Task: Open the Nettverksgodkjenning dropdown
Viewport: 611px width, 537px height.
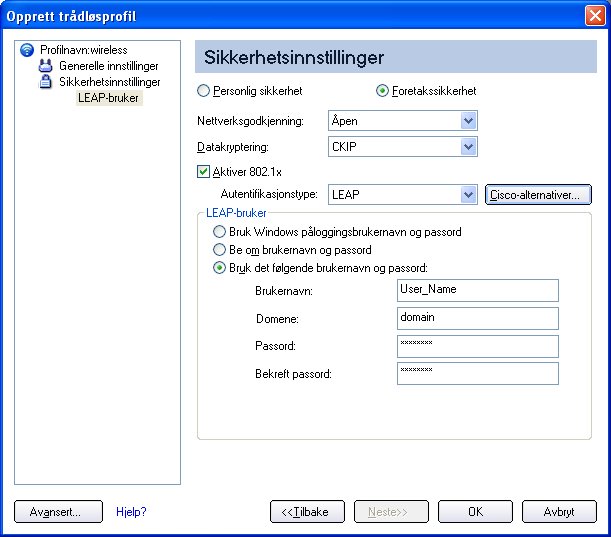Action: (x=403, y=121)
